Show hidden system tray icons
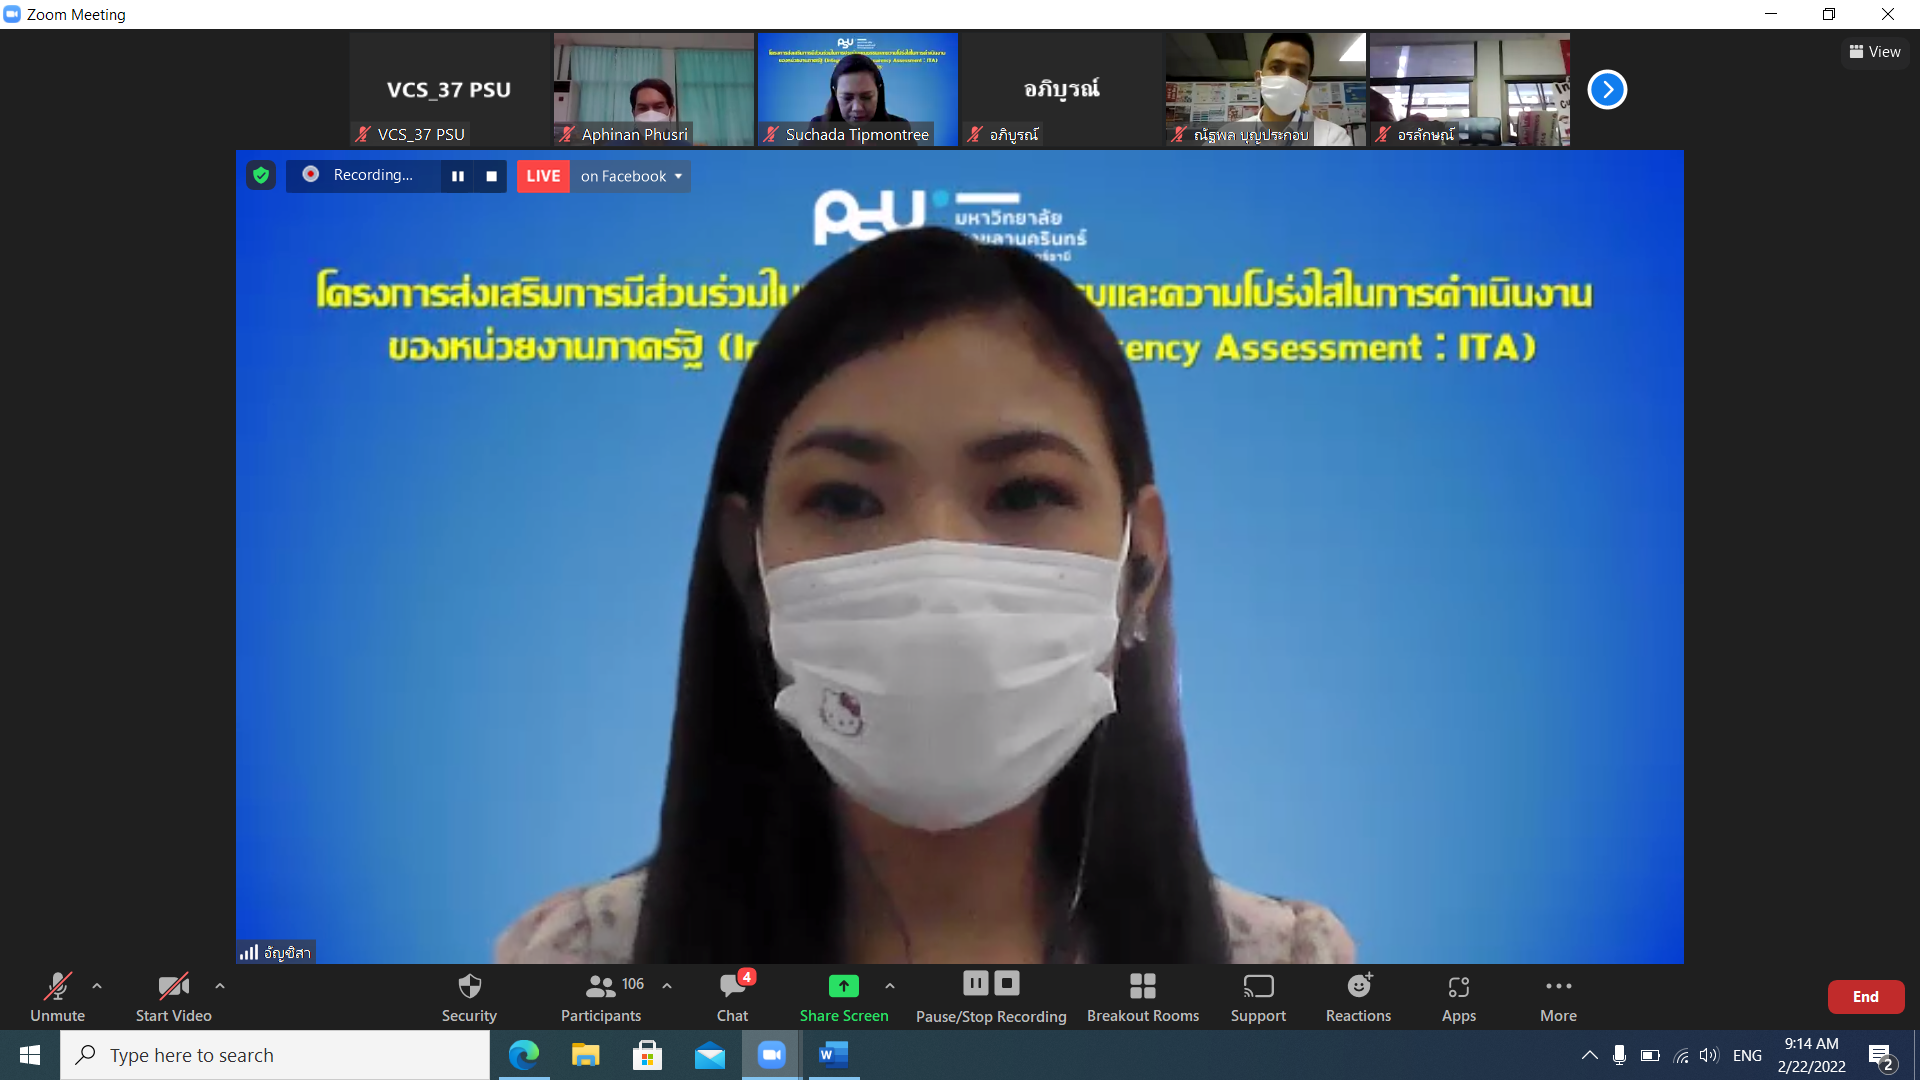This screenshot has height=1080, width=1920. tap(1589, 1055)
